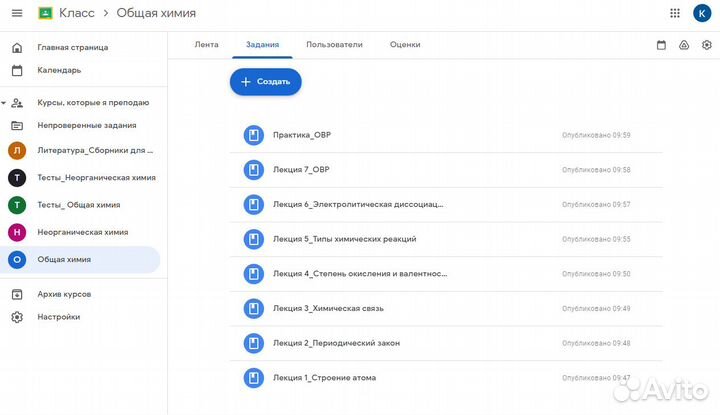Image resolution: width=720 pixels, height=415 pixels.
Task: Open Настройки in the sidebar
Action: [59, 317]
